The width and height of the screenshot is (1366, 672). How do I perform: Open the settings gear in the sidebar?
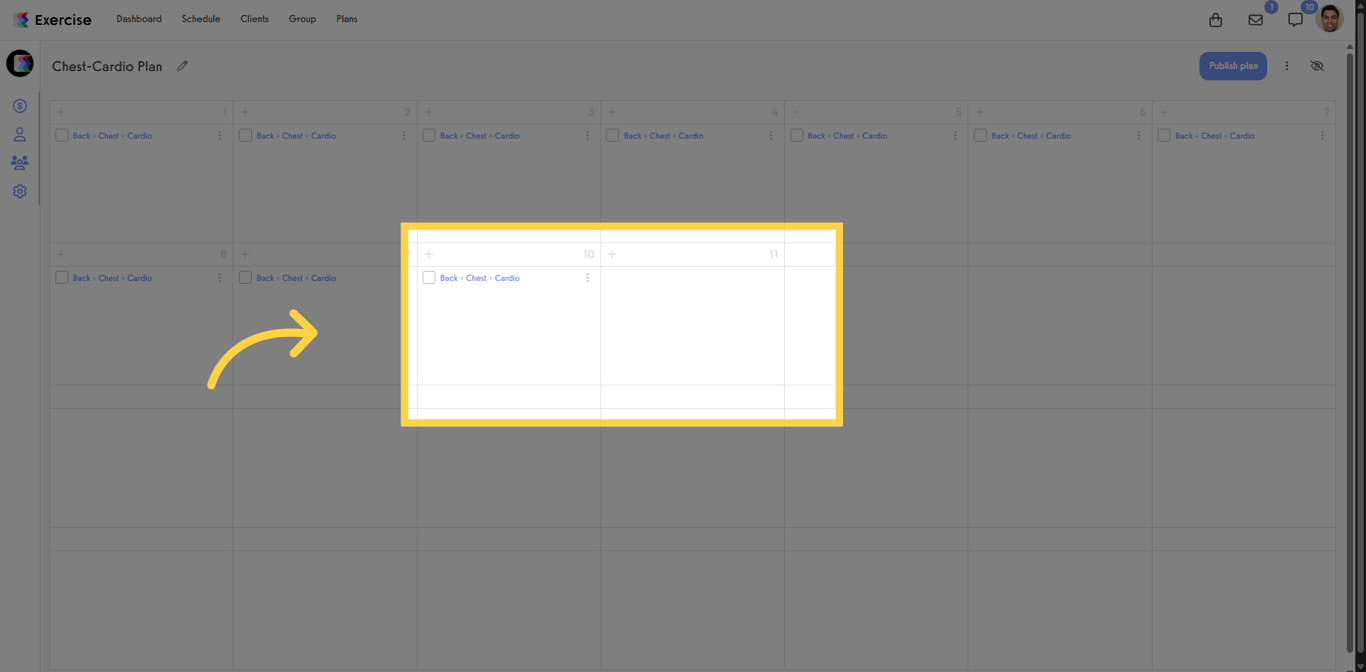pos(19,191)
